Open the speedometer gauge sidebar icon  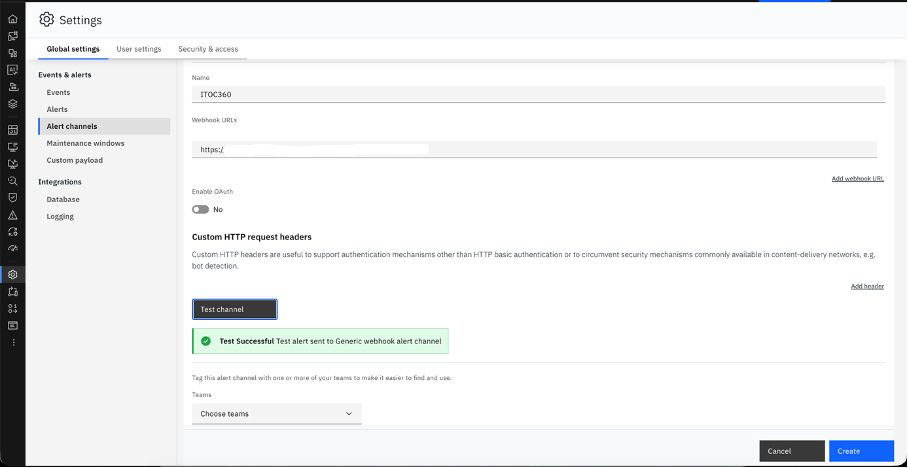(x=13, y=248)
